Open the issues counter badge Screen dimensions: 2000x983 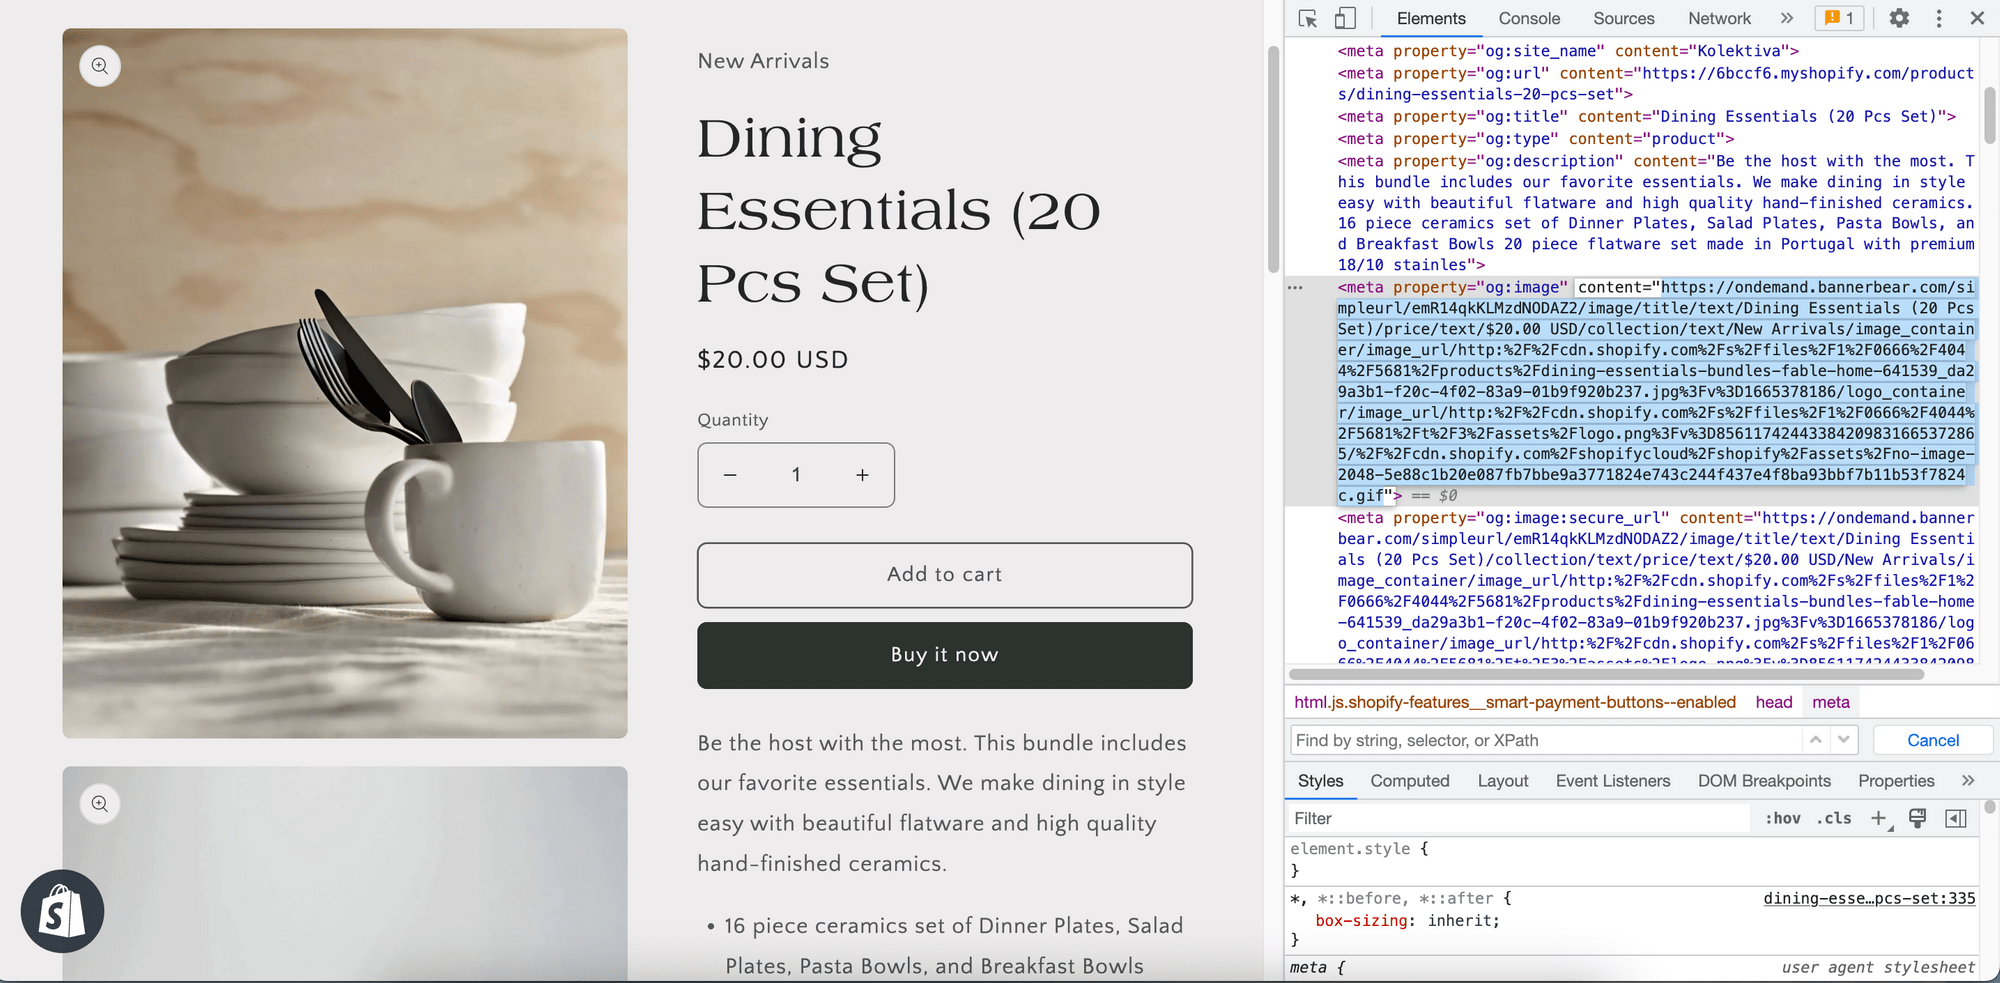tap(1839, 18)
